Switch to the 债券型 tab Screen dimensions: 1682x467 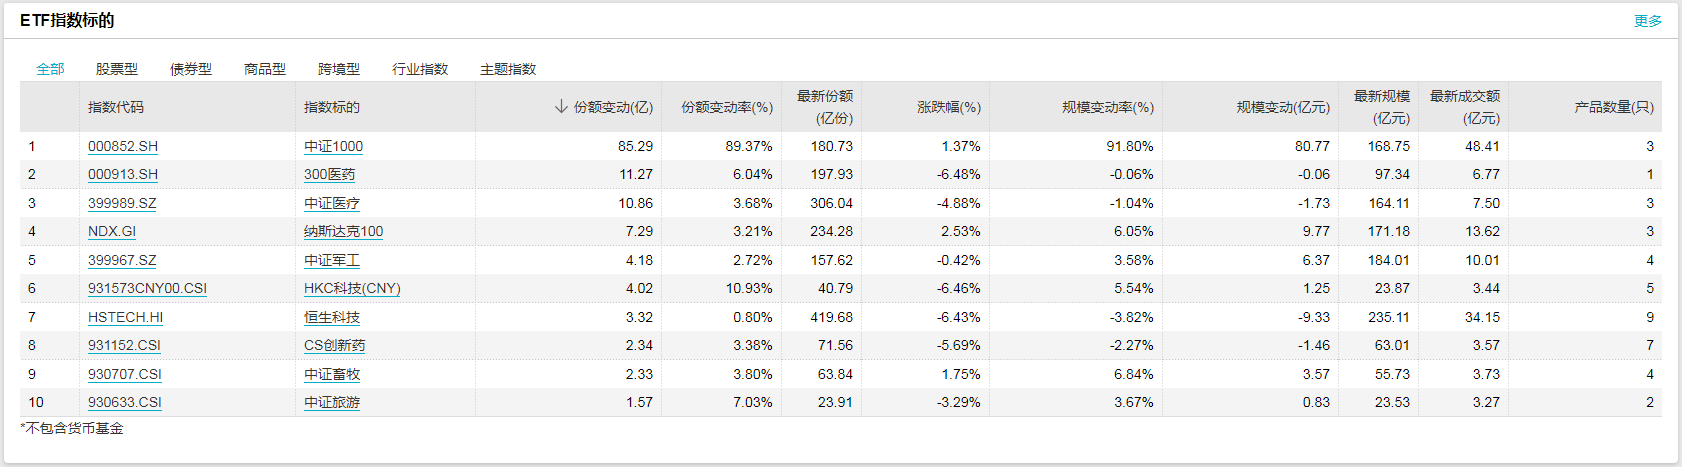[x=191, y=69]
